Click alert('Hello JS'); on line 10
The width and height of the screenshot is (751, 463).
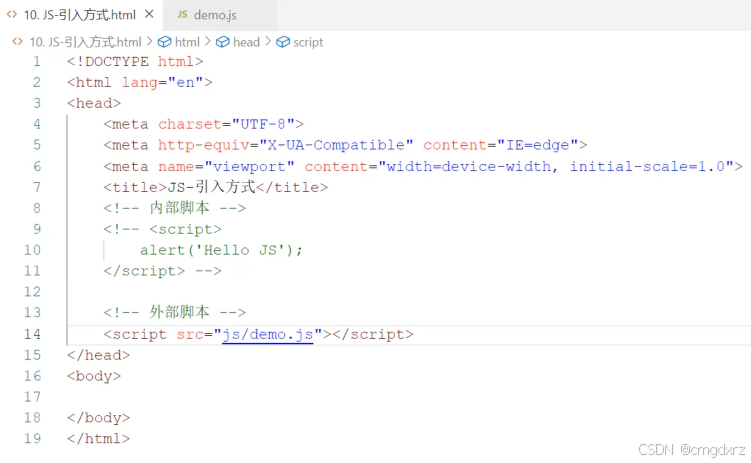pyautogui.click(x=221, y=250)
